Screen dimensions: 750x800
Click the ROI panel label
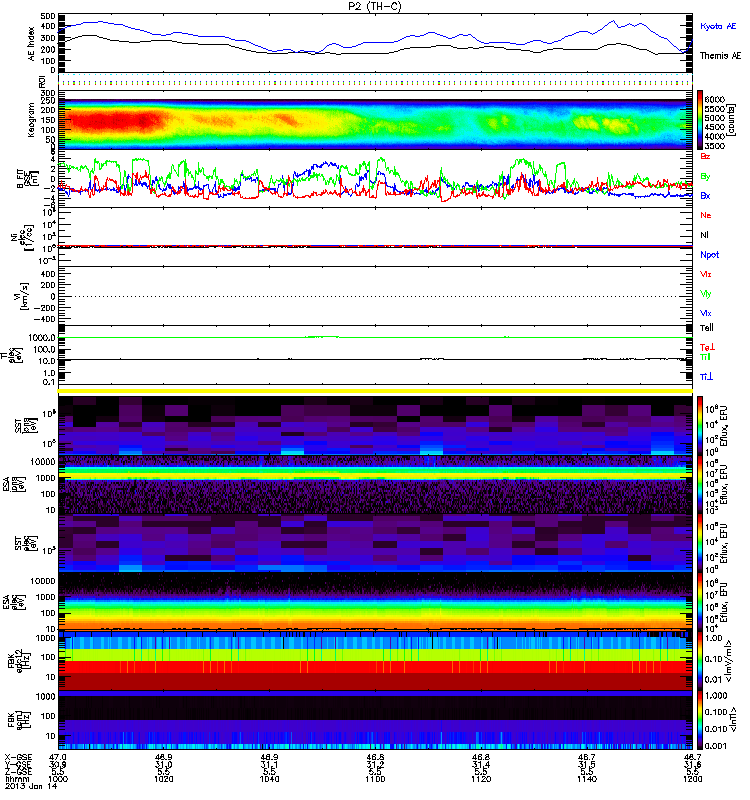click(x=42, y=81)
